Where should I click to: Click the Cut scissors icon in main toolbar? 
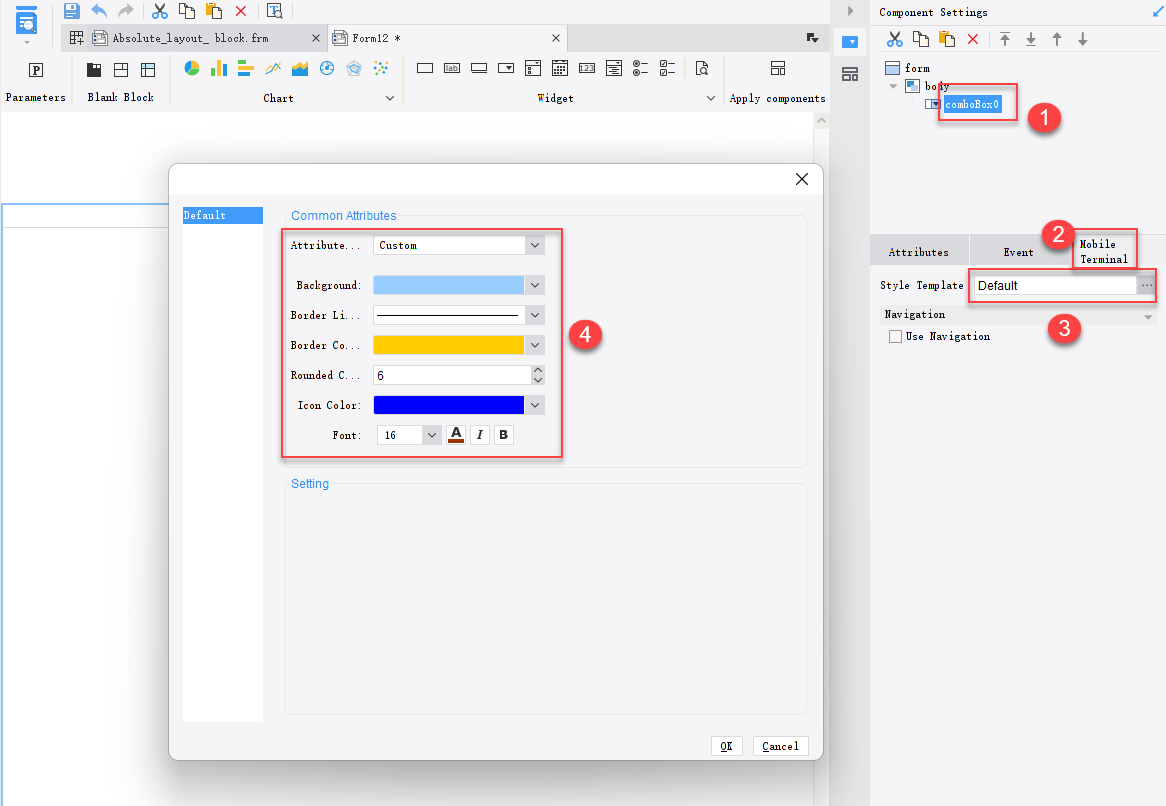(x=159, y=10)
